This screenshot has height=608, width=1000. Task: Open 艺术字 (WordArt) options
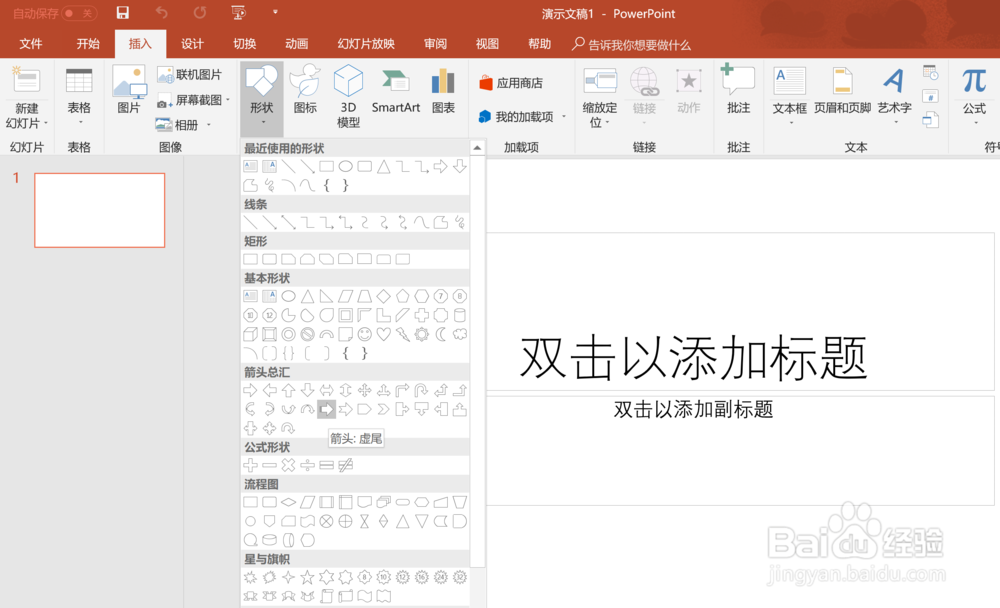(893, 95)
